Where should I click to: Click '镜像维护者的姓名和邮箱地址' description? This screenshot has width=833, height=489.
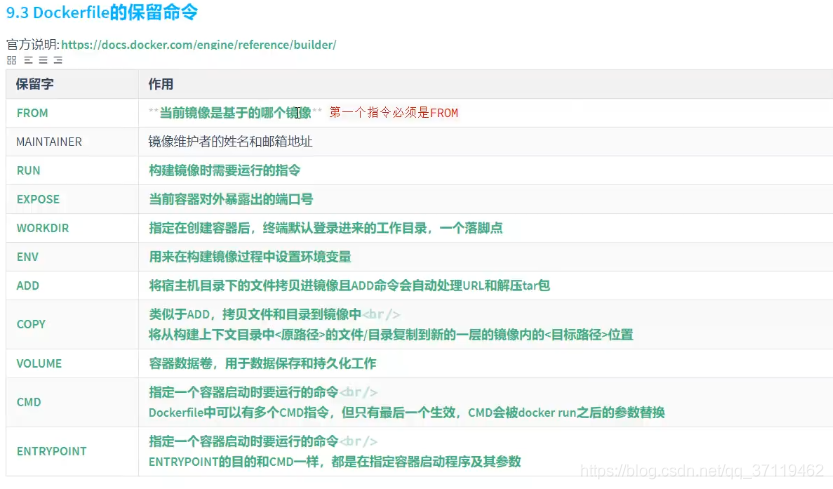[230, 141]
